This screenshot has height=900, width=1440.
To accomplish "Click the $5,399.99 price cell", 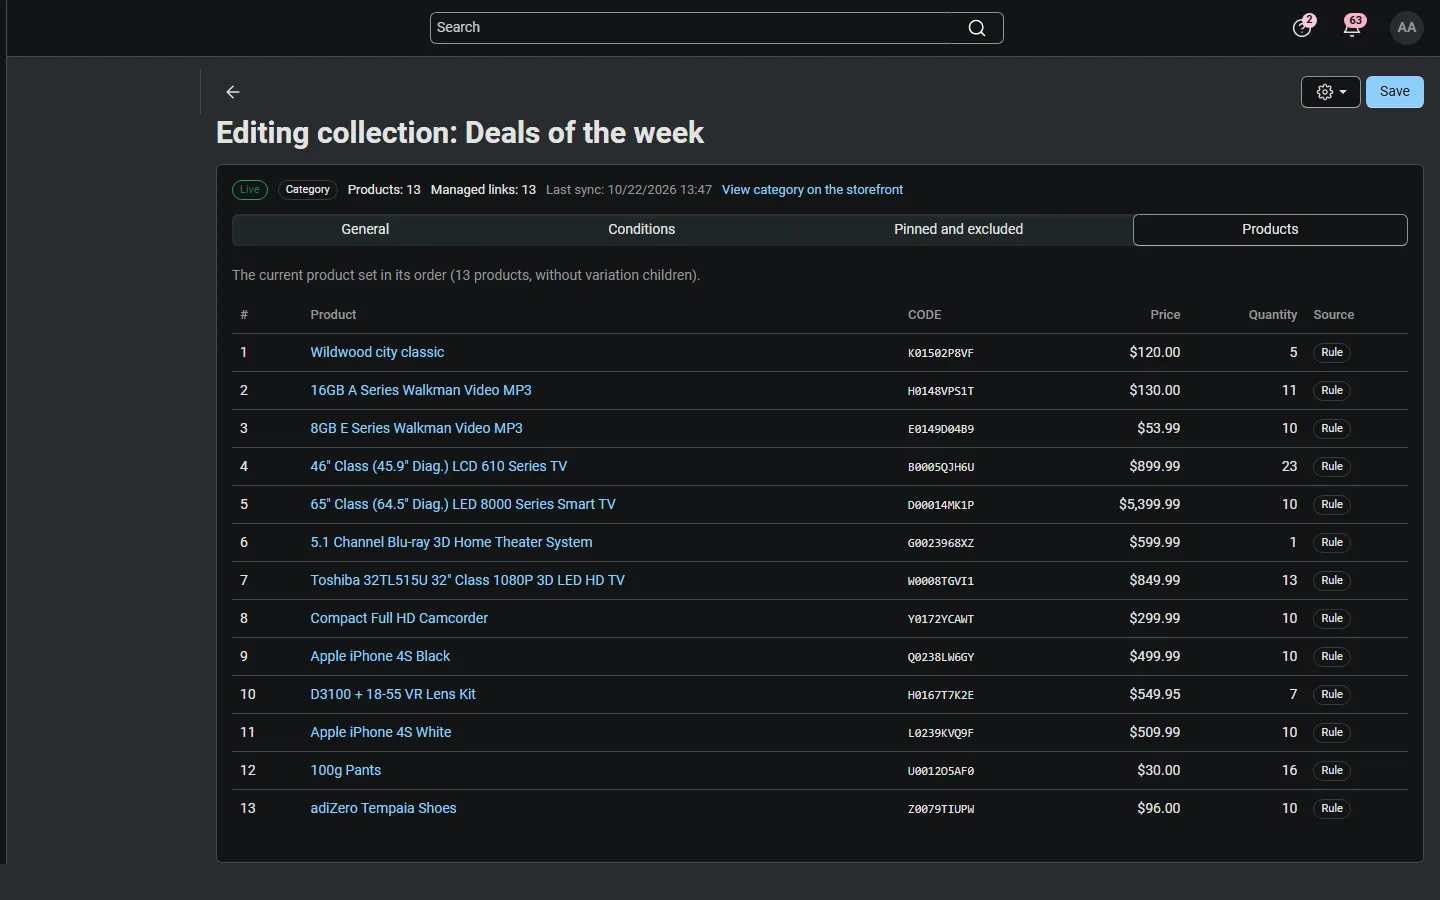I will click(1150, 504).
